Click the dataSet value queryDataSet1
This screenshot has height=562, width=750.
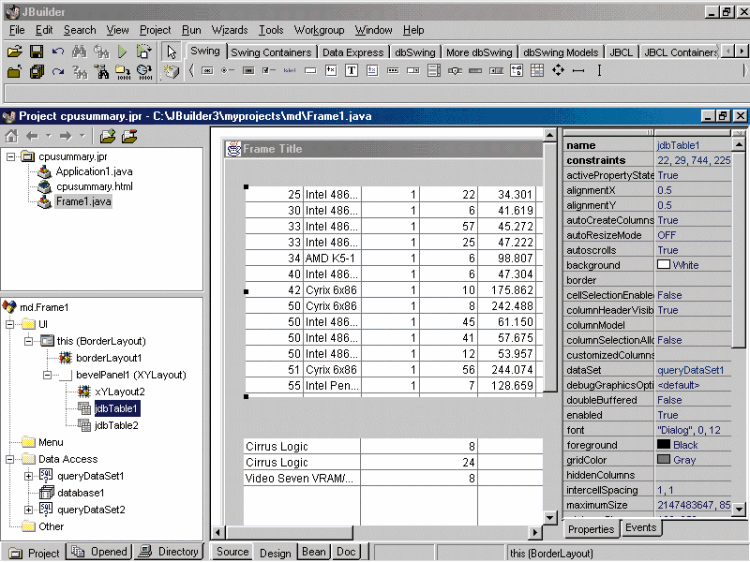pyautogui.click(x=693, y=370)
